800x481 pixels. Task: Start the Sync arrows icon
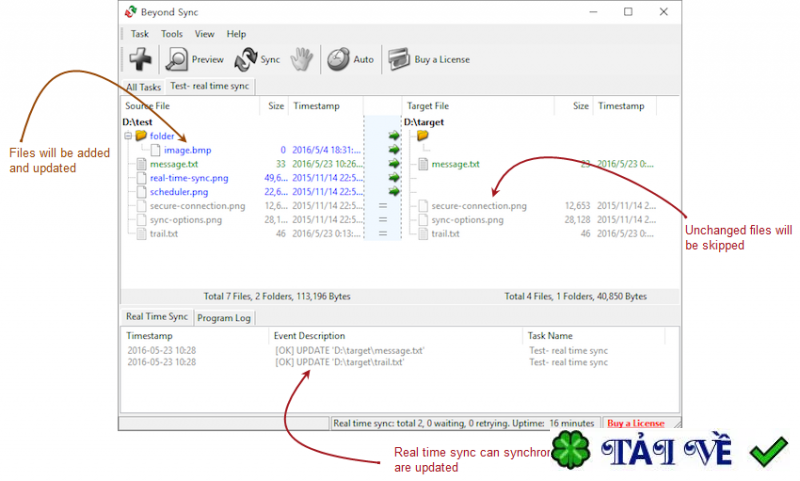(x=246, y=59)
